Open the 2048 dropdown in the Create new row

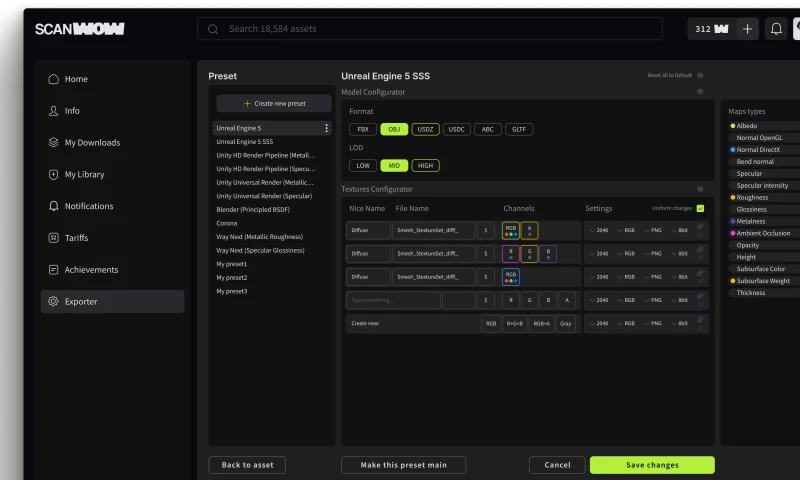coord(599,323)
